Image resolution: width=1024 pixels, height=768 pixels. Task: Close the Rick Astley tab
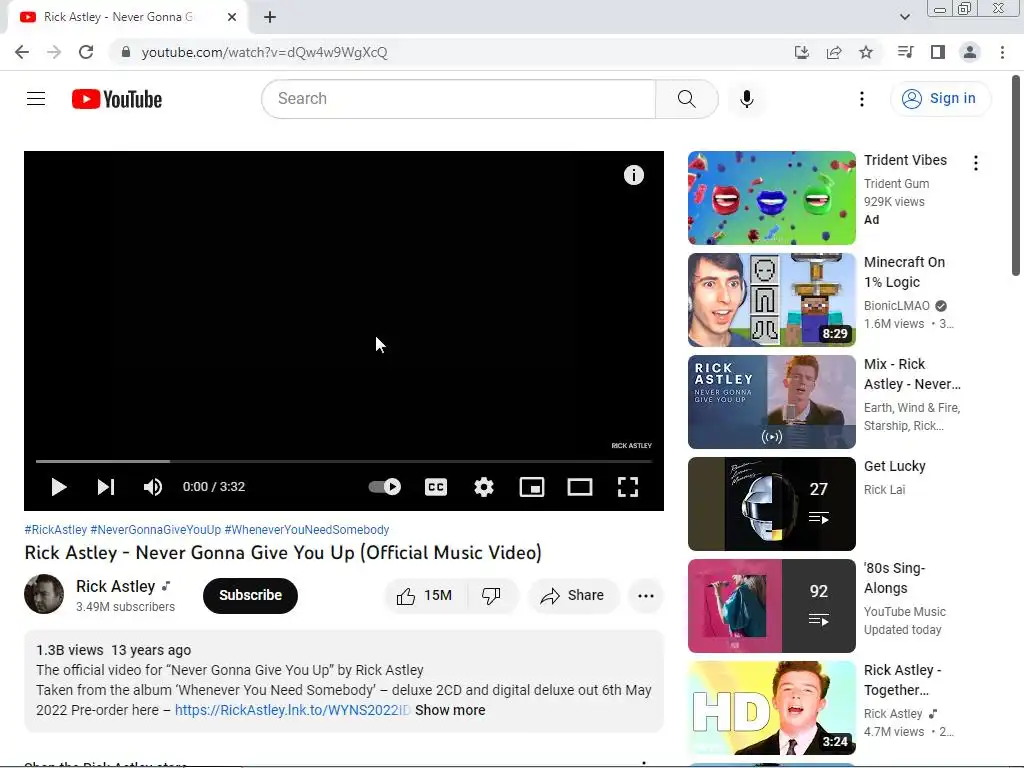[232, 17]
